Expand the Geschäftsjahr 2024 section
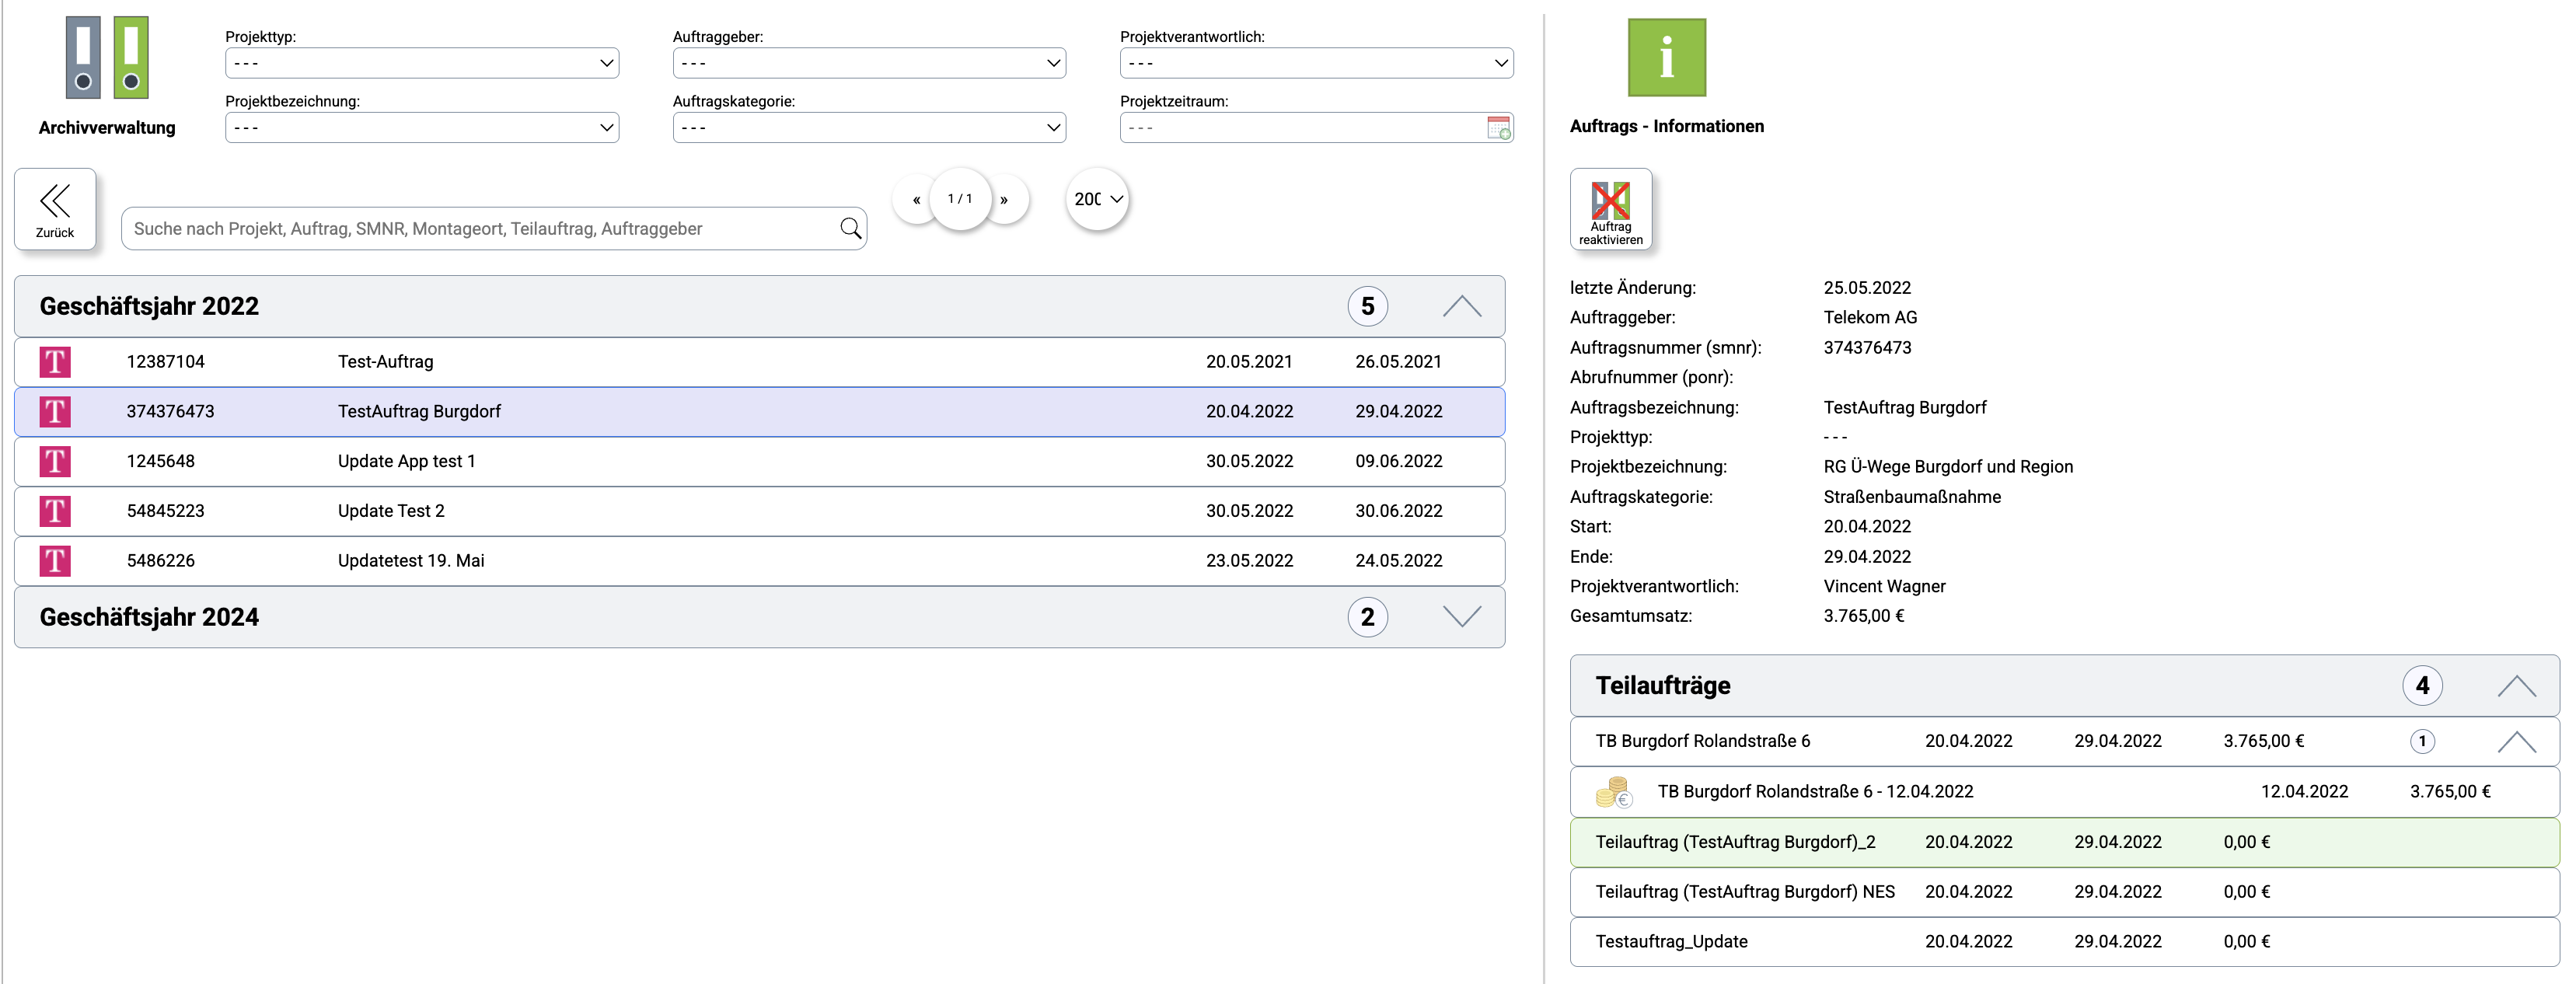Image resolution: width=2576 pixels, height=984 pixels. pos(1461,617)
